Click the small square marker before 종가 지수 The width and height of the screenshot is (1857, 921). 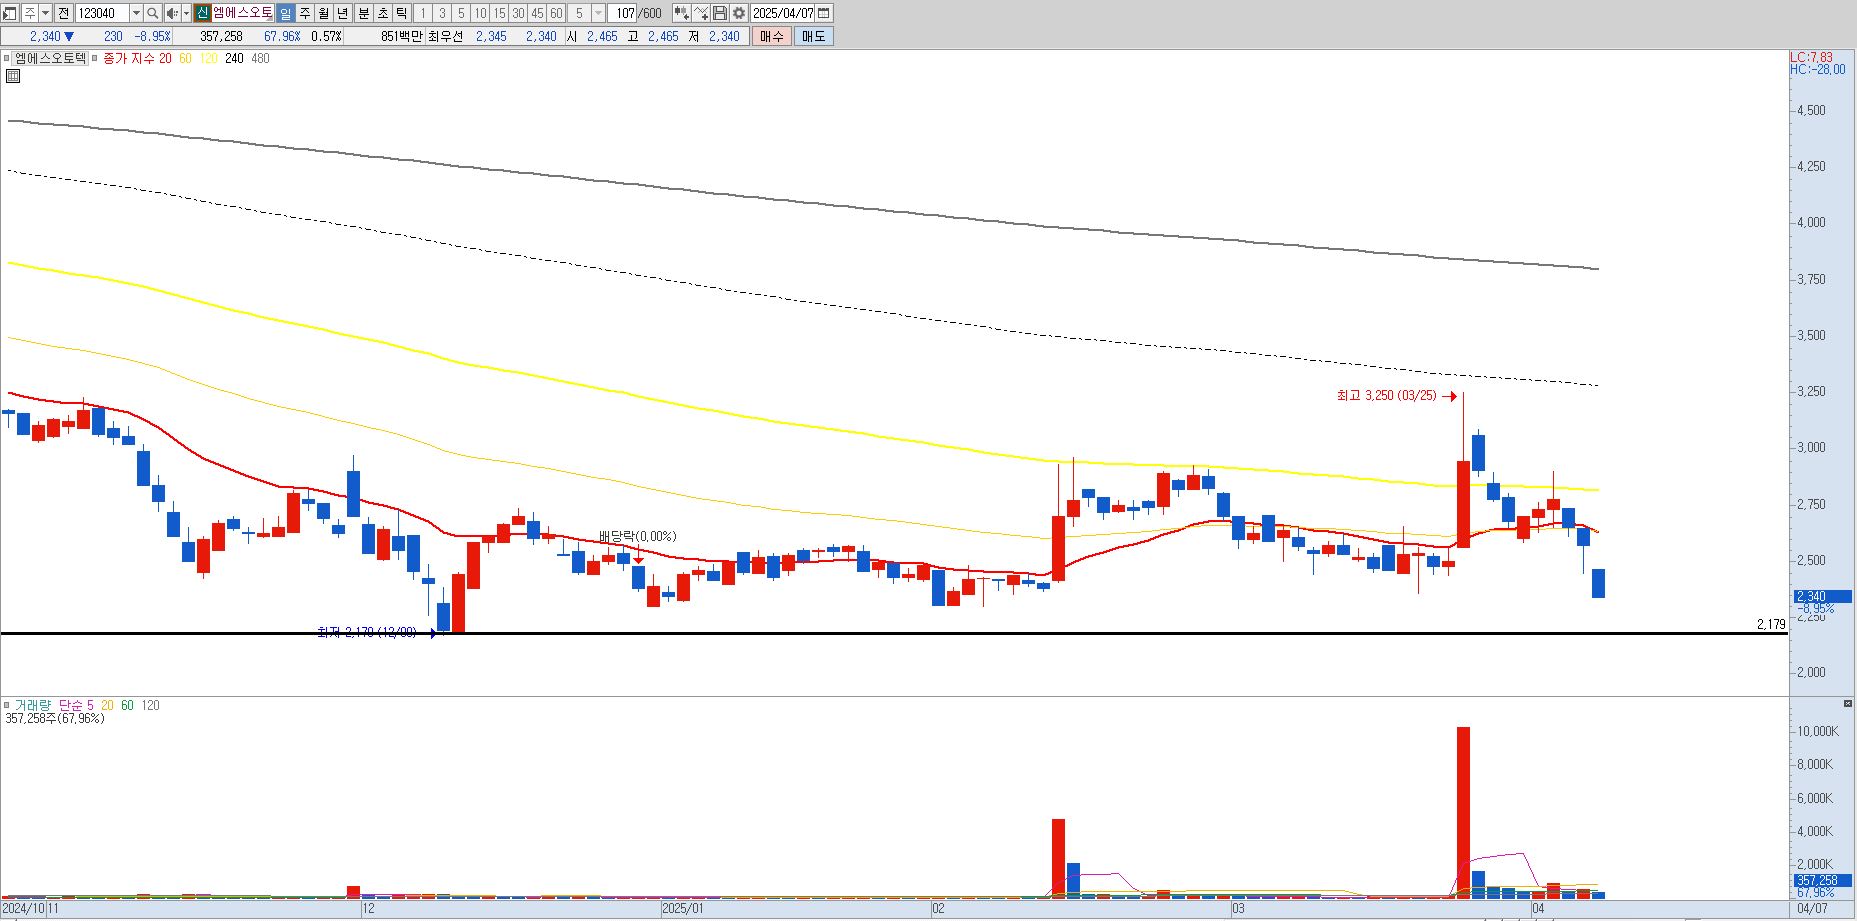pyautogui.click(x=95, y=59)
